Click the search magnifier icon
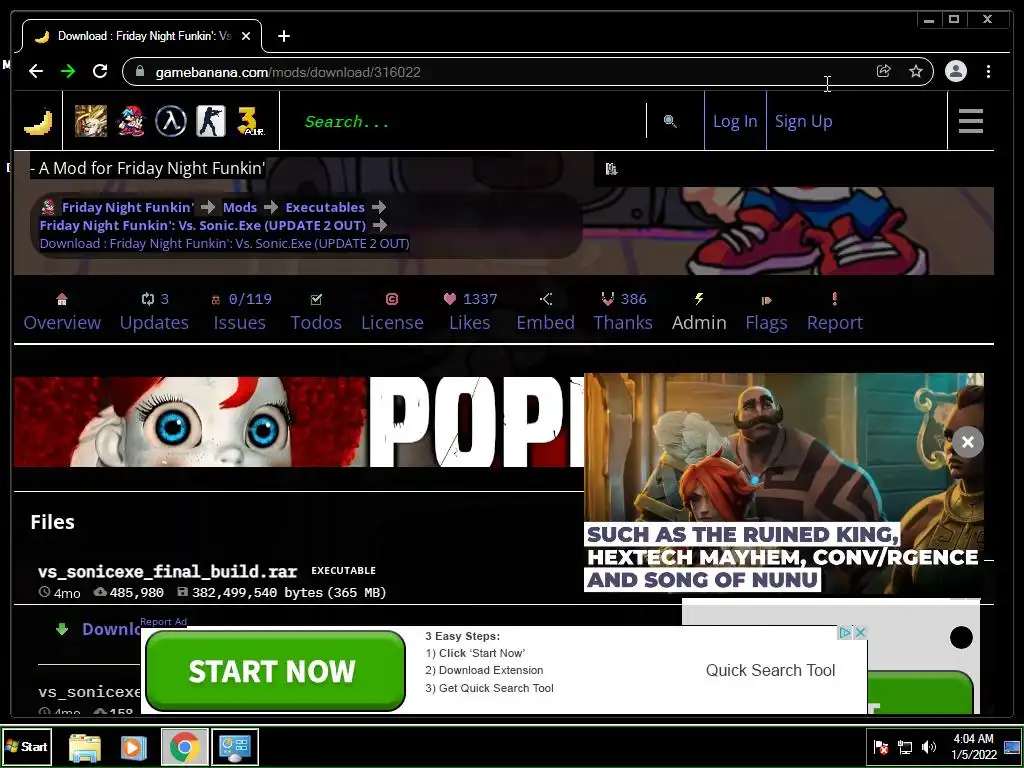This screenshot has height=768, width=1024. click(669, 121)
